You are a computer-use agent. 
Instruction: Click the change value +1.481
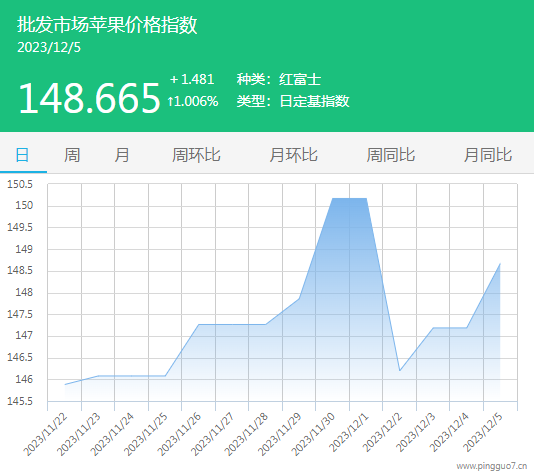[192, 79]
